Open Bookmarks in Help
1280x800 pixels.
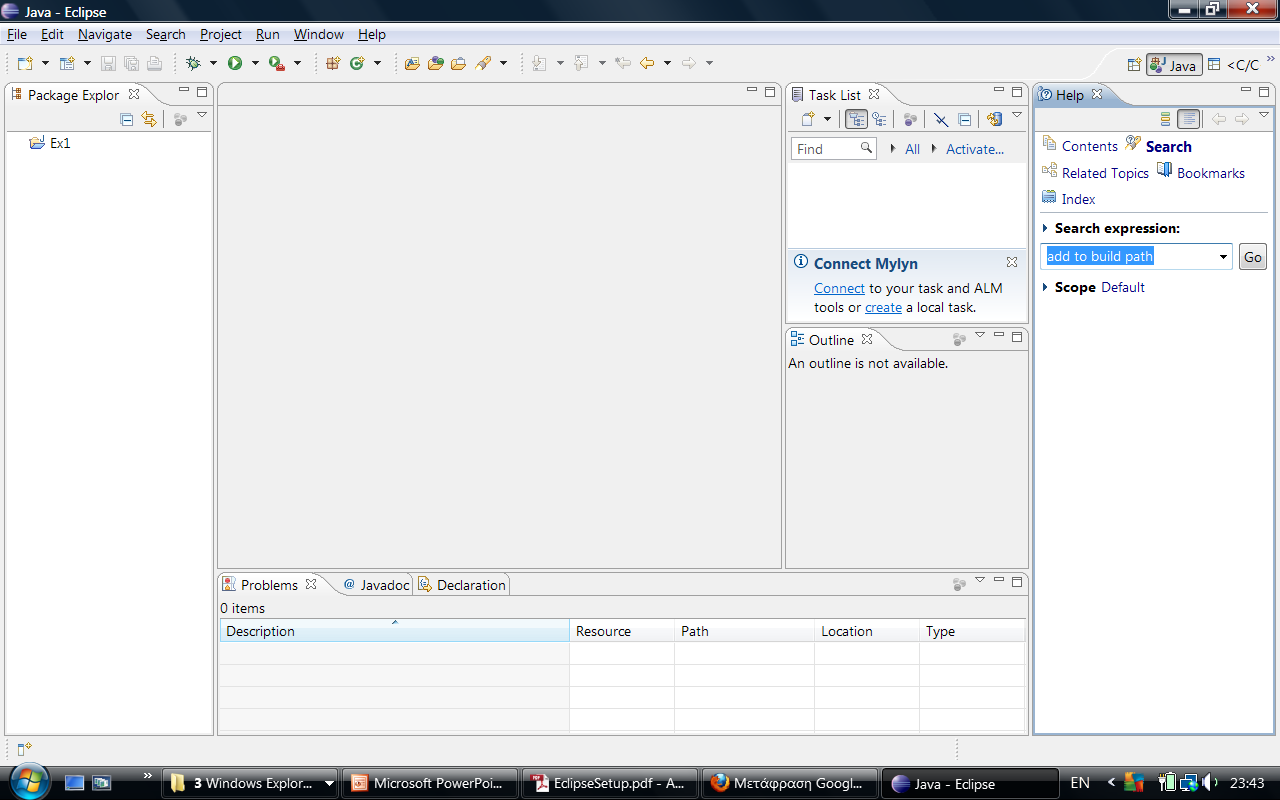coord(1211,173)
